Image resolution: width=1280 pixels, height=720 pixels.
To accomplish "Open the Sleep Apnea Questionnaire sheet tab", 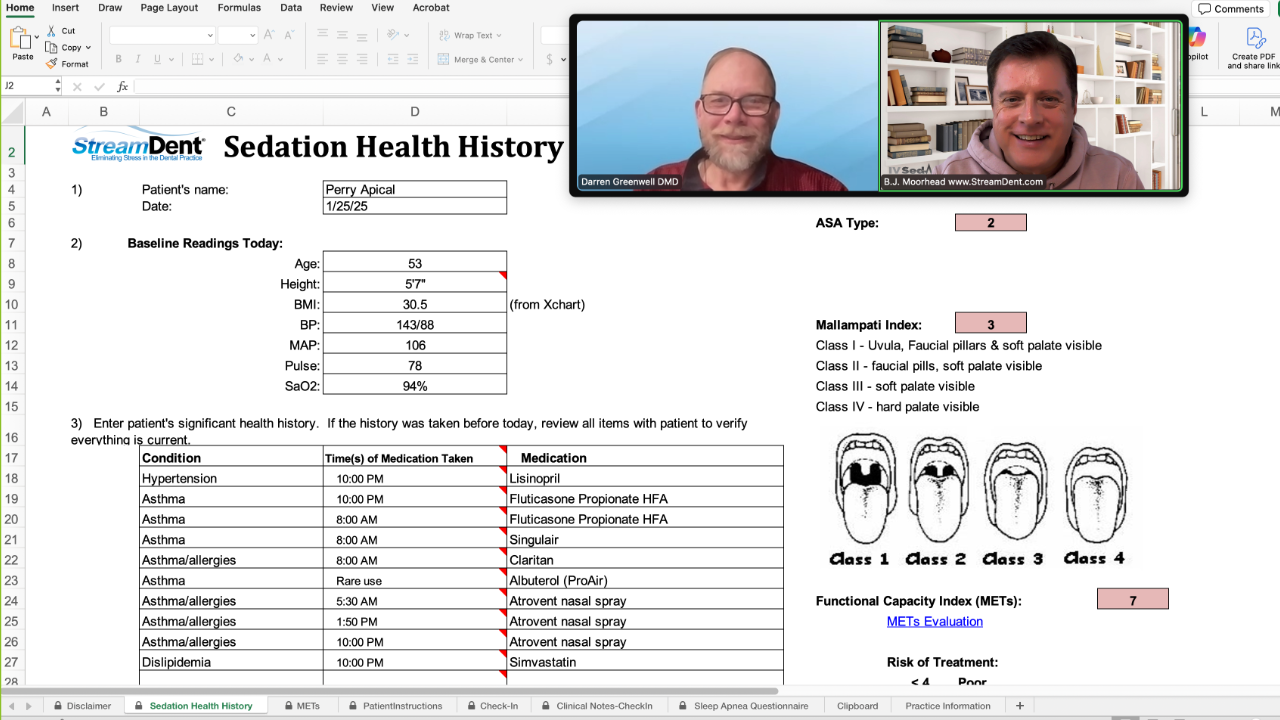I will 743,706.
